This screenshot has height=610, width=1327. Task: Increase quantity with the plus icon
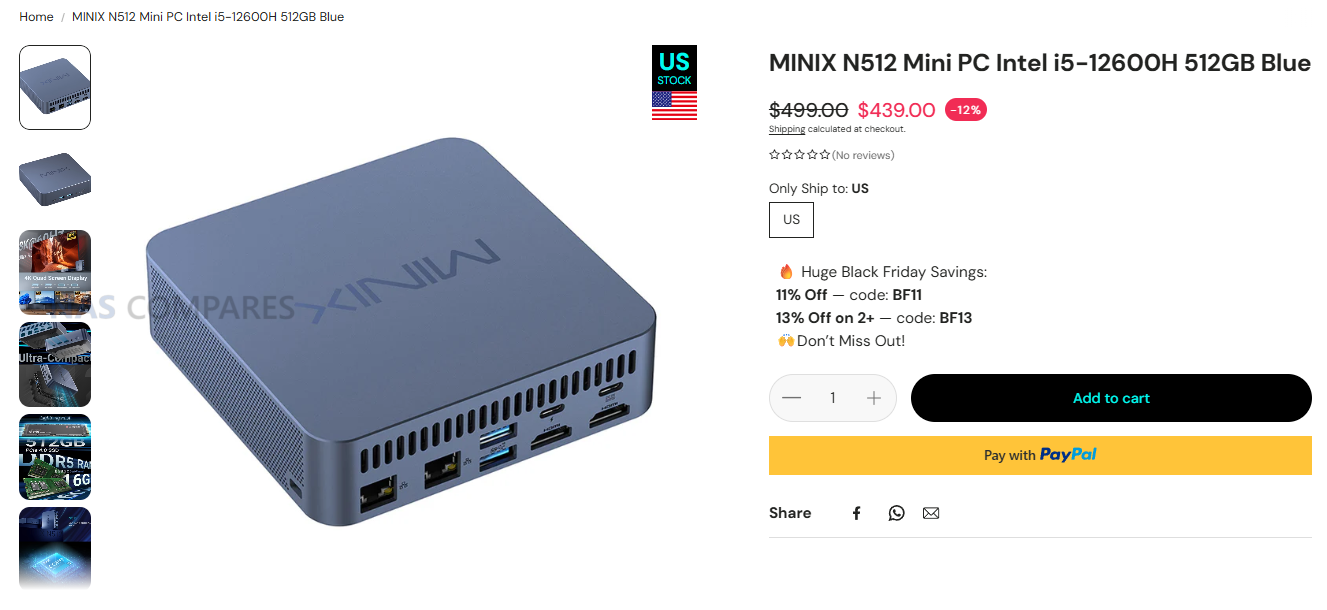click(874, 398)
